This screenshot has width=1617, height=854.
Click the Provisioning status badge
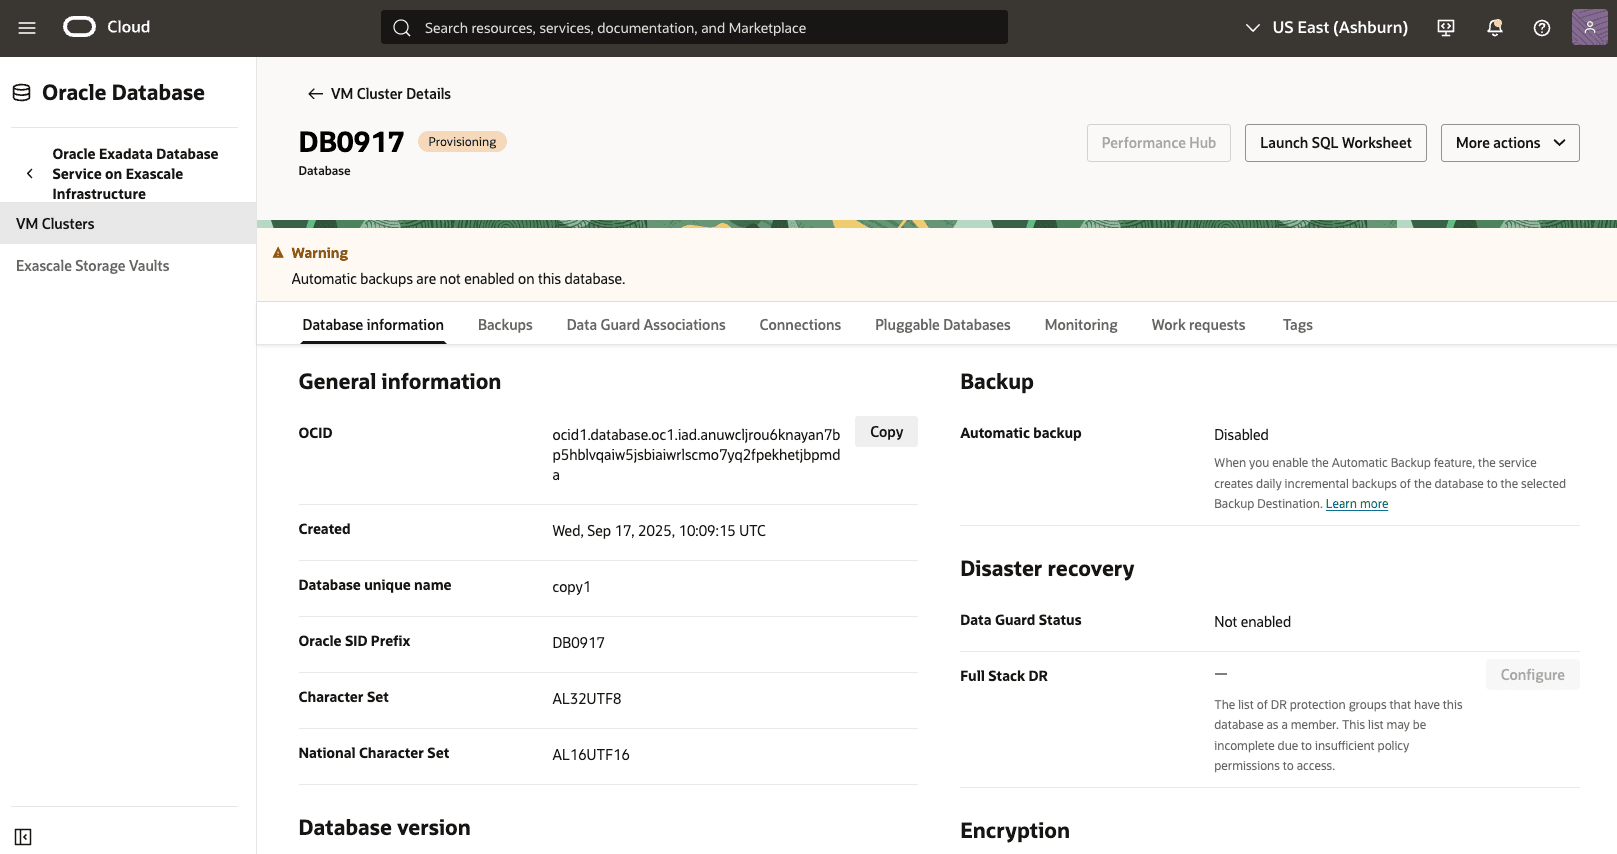point(462,142)
